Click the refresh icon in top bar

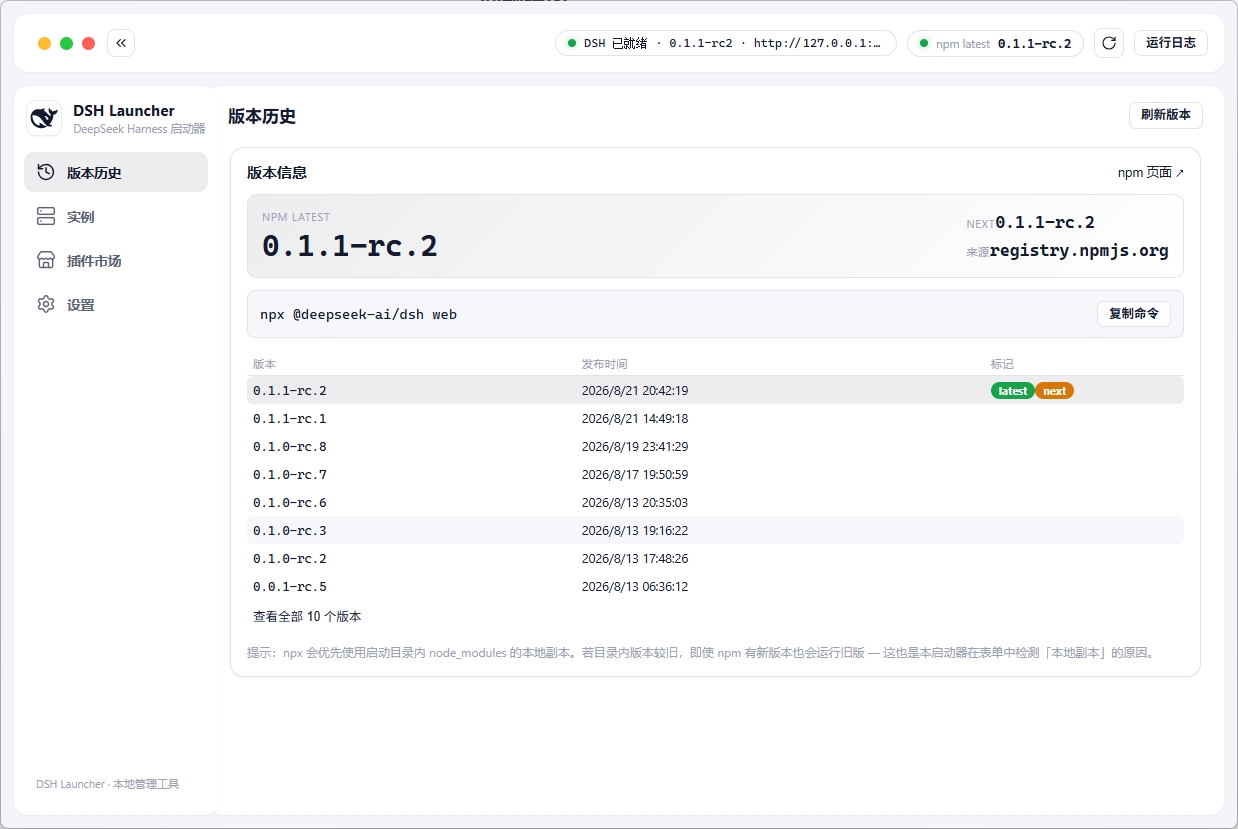1108,43
